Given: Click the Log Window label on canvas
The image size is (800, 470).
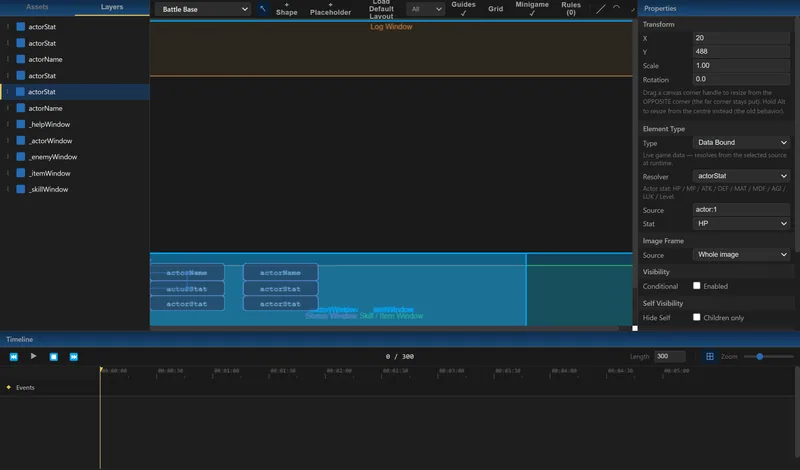Looking at the screenshot, I should click(391, 27).
